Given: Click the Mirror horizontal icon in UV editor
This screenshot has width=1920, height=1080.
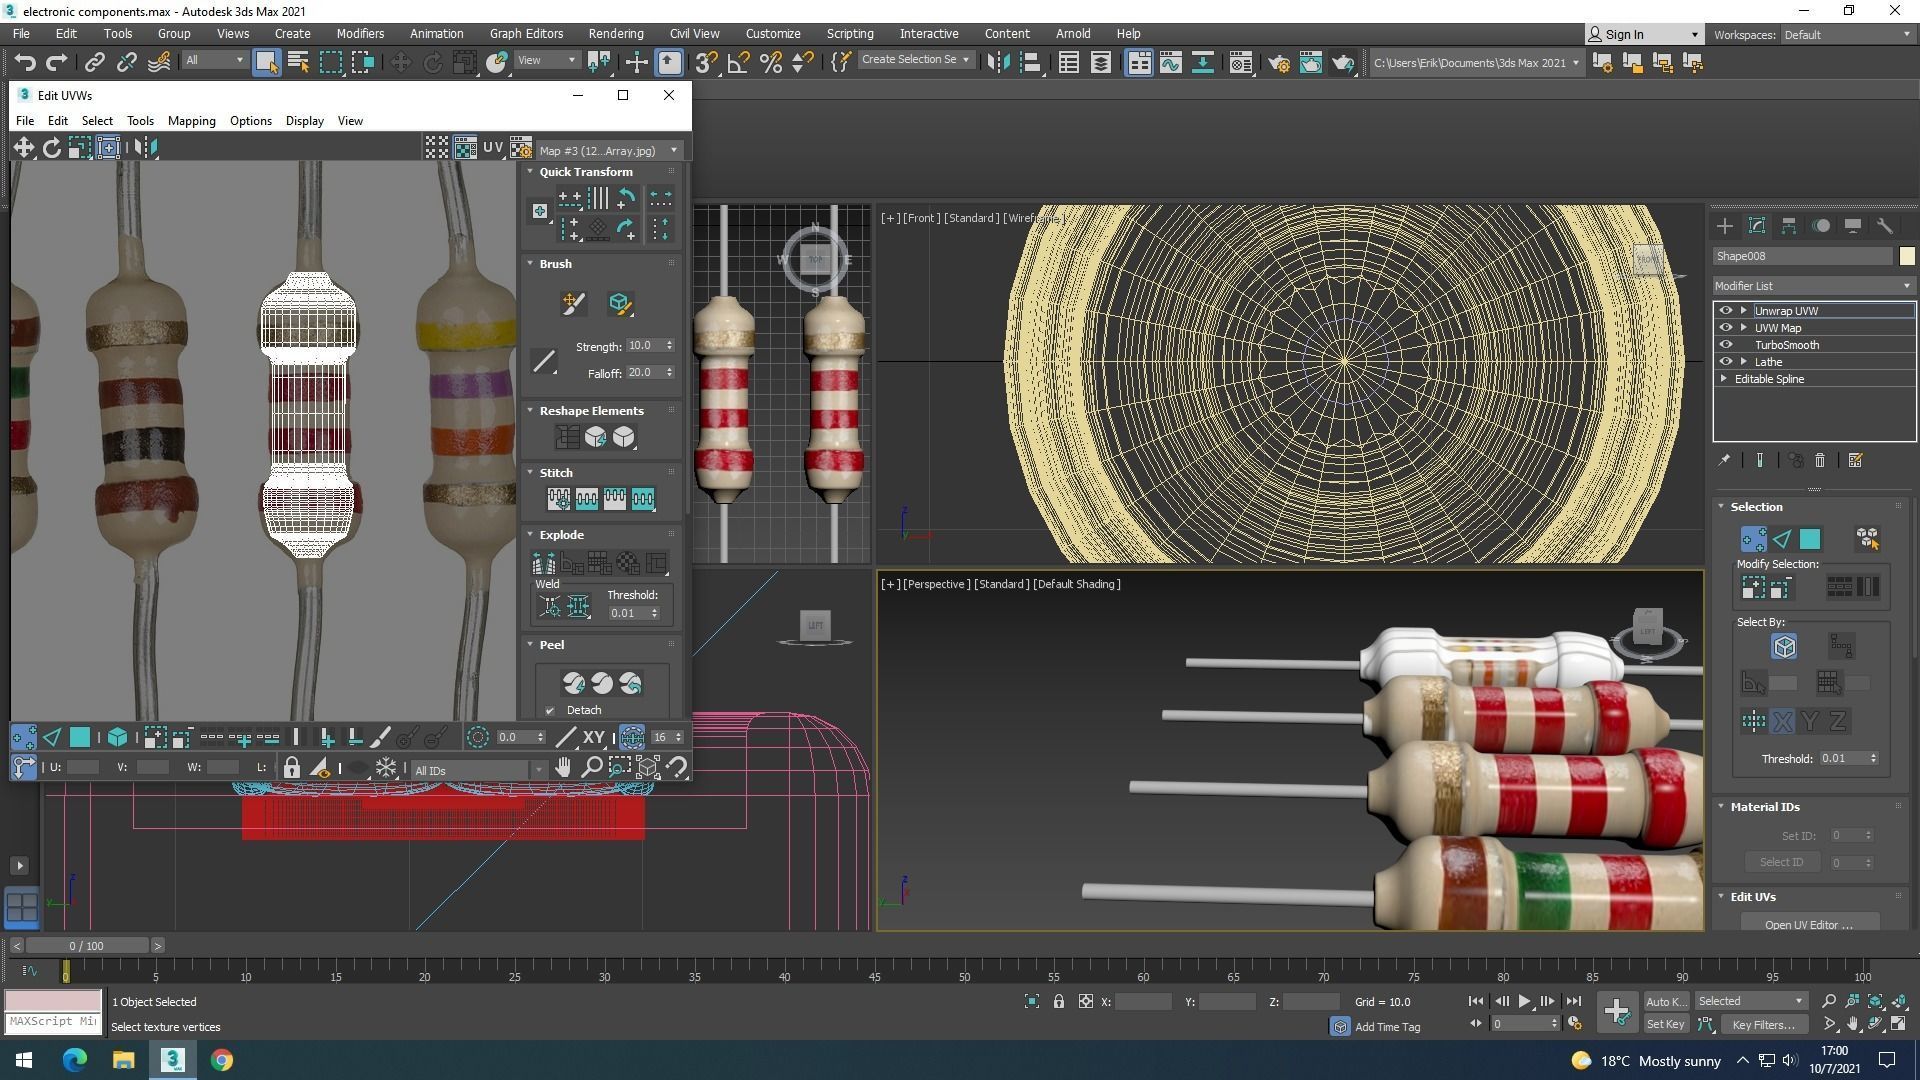Looking at the screenshot, I should coord(146,148).
